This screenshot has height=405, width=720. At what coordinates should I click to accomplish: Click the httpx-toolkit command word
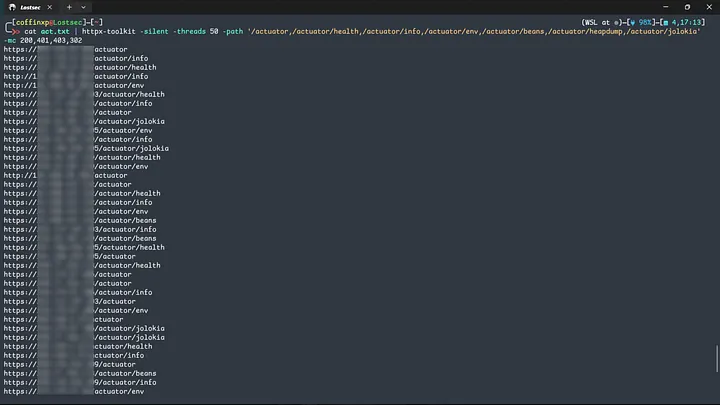tap(108, 31)
